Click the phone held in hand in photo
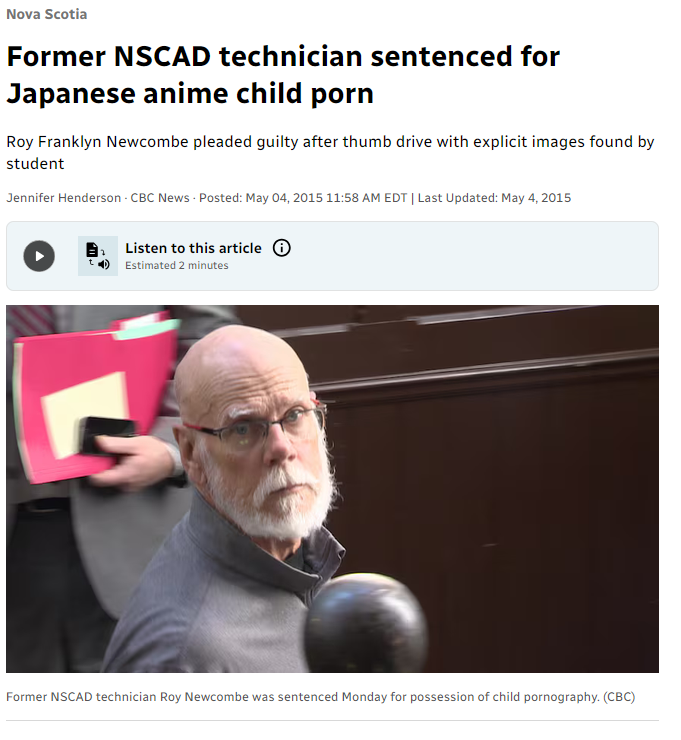 point(107,435)
